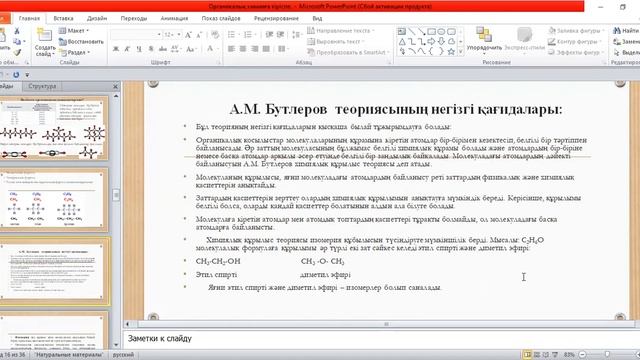The image size is (640, 360).
Task: Open Направление текста dropdown
Action: (341, 31)
